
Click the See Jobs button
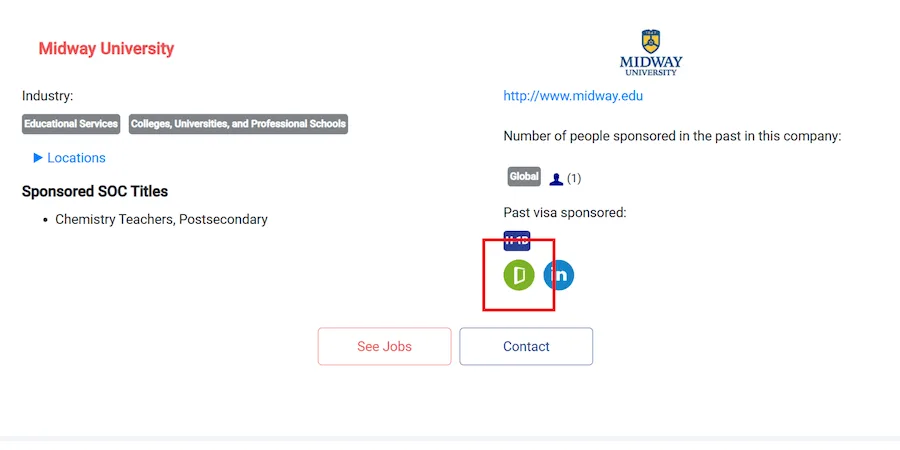[385, 346]
